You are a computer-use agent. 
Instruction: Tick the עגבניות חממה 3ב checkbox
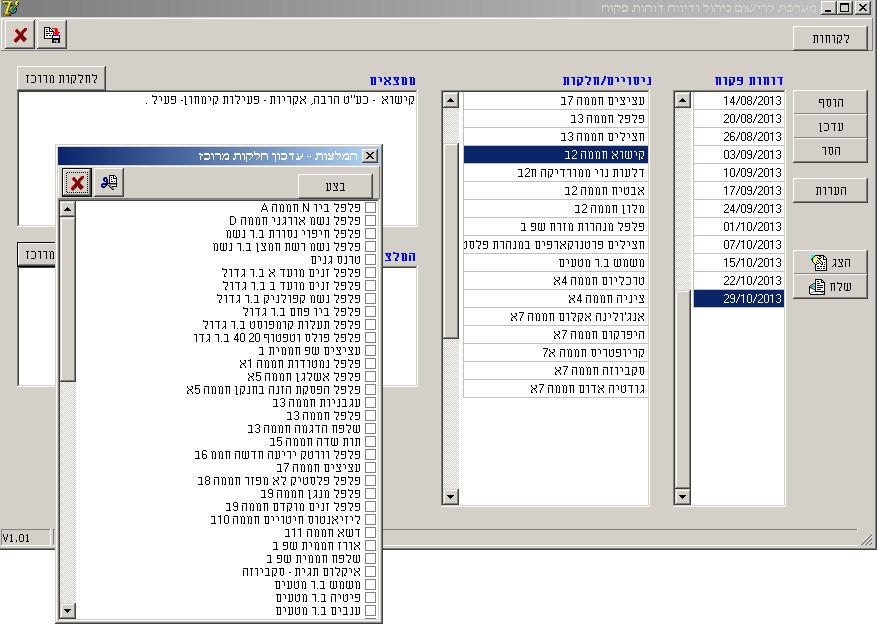370,403
